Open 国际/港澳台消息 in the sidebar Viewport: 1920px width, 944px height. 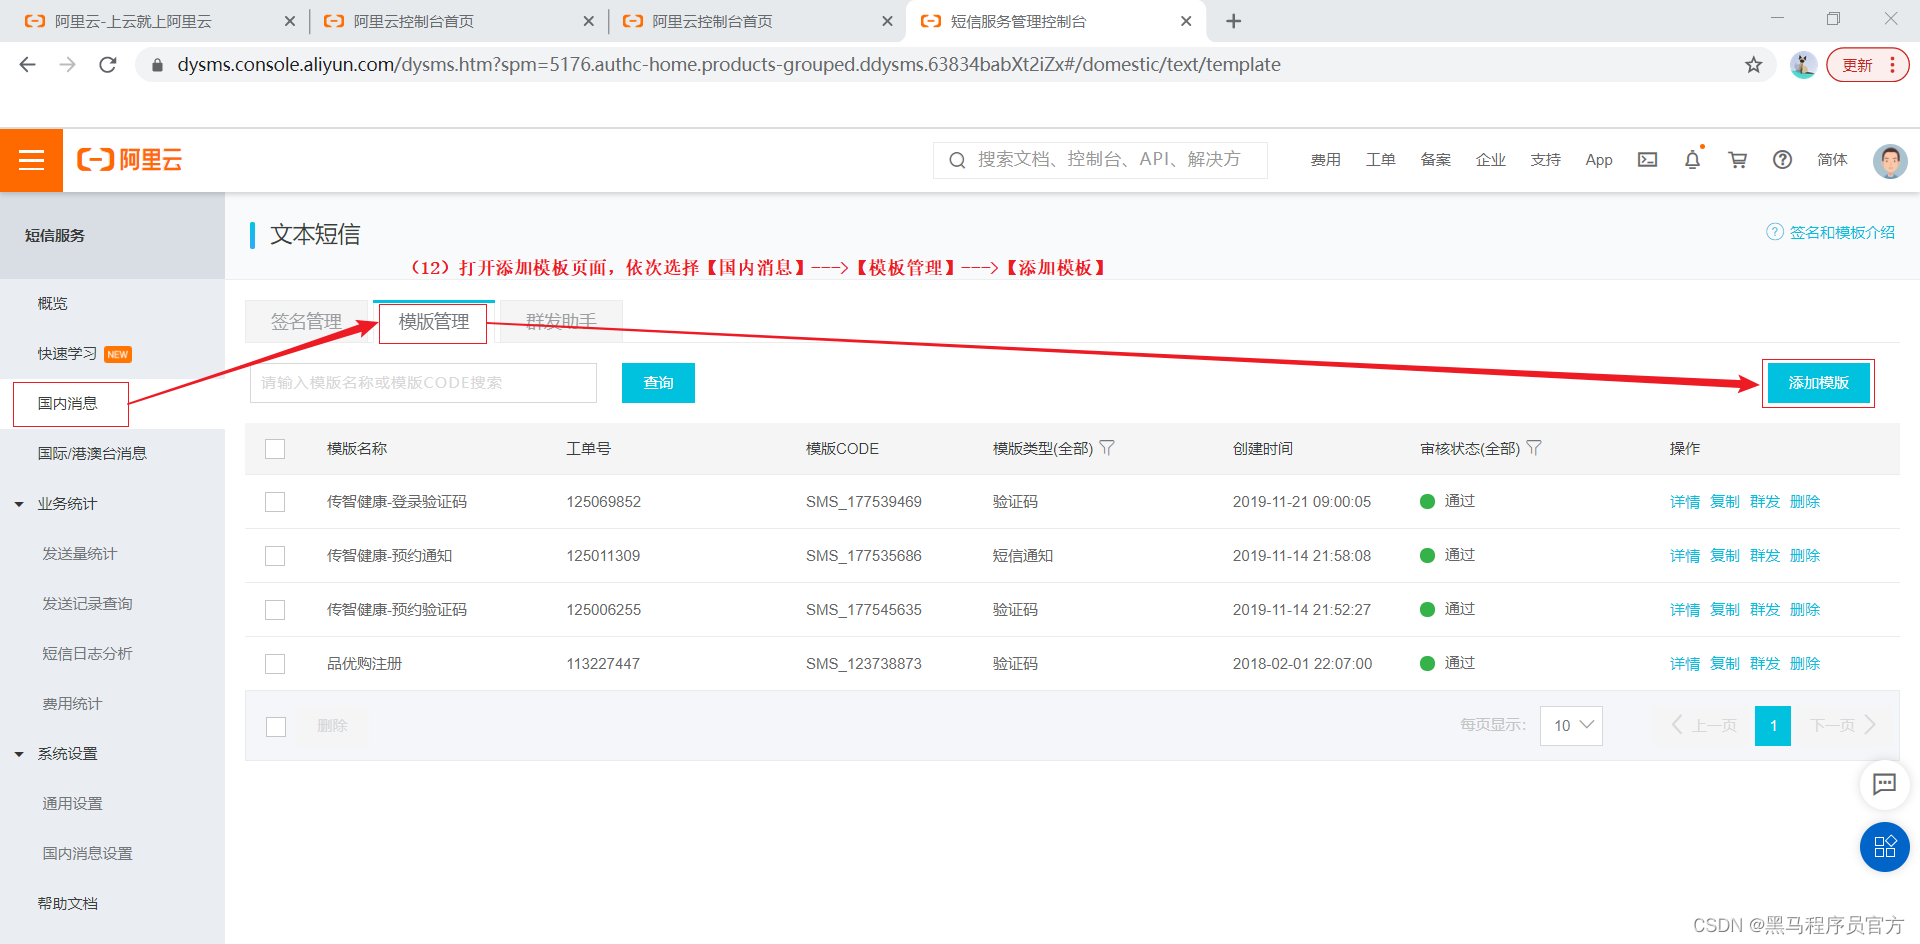coord(92,454)
